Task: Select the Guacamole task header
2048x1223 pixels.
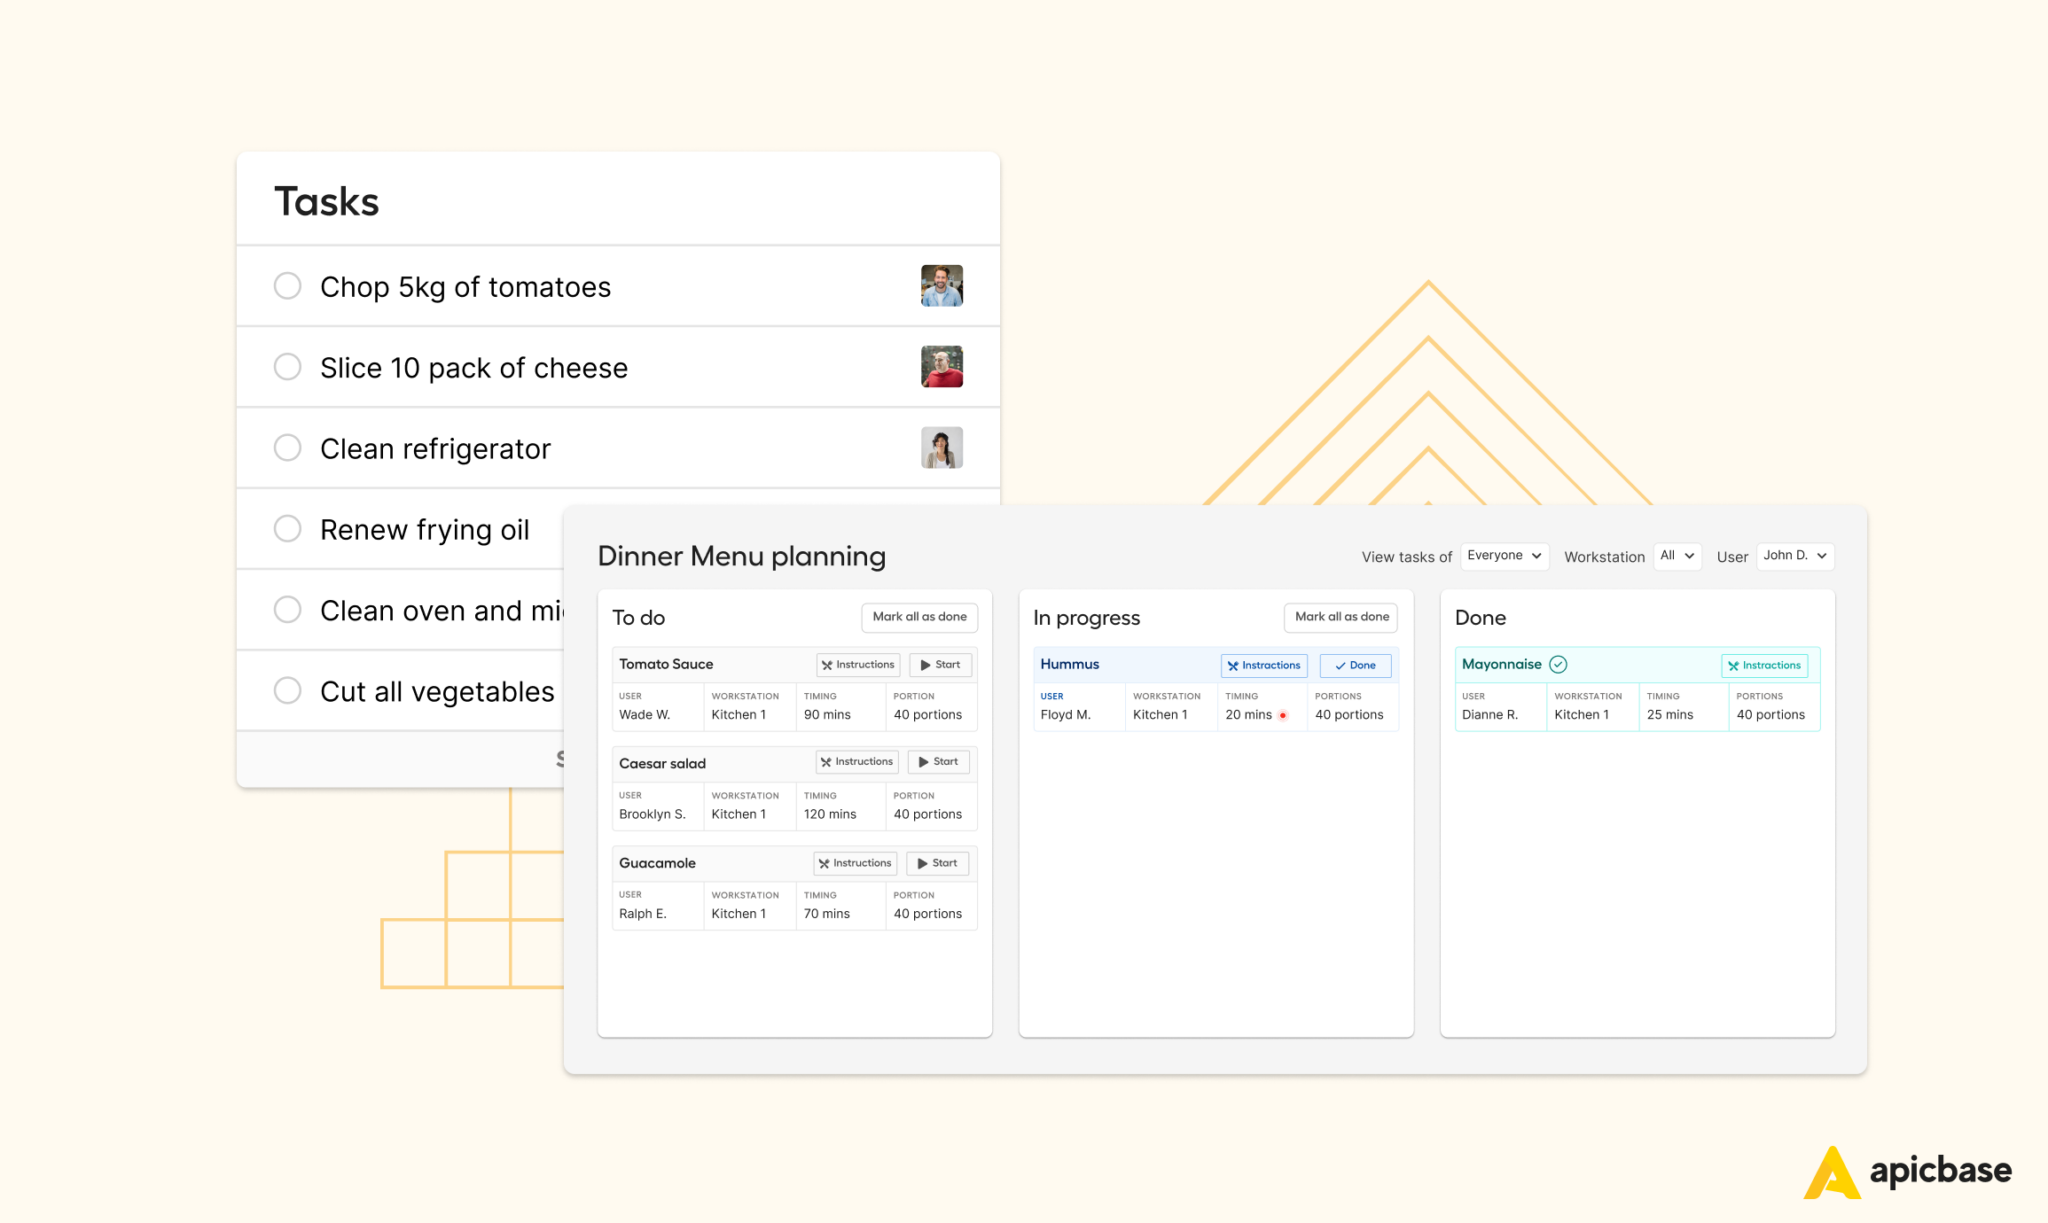Action: pos(657,863)
